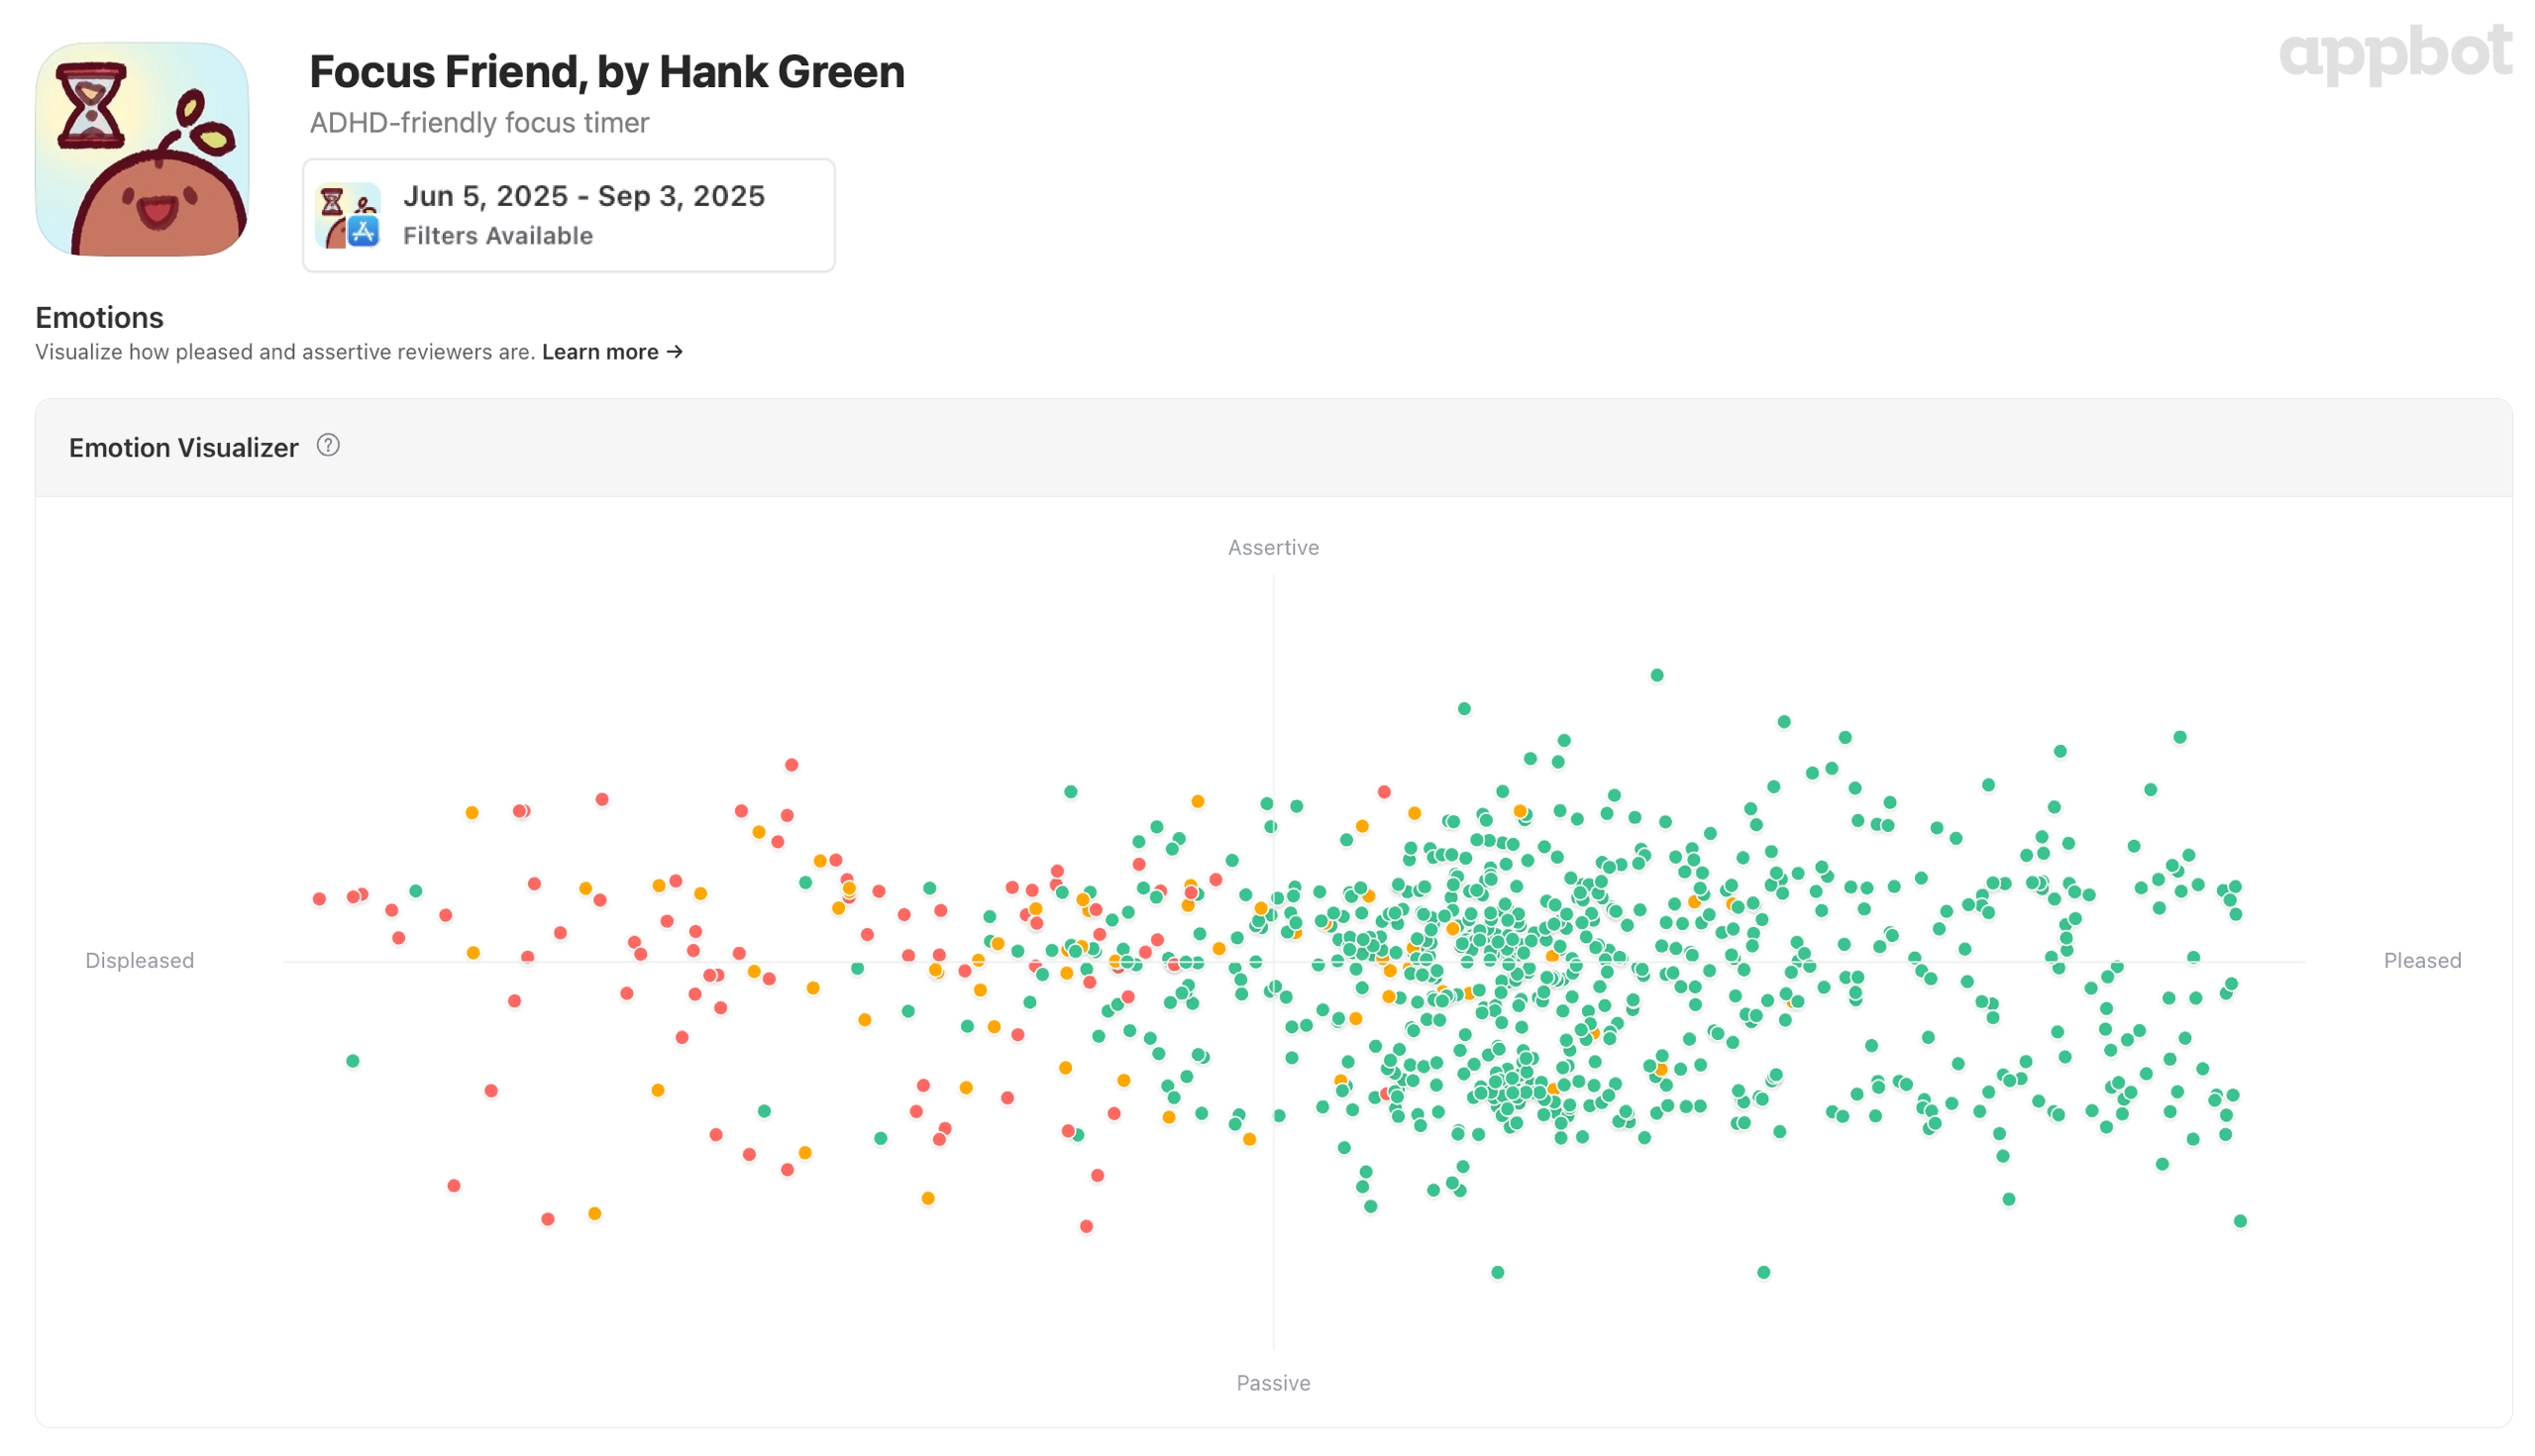Click the 'Passive' axis label
Image resolution: width=2535 pixels, height=1456 pixels.
point(1273,1383)
